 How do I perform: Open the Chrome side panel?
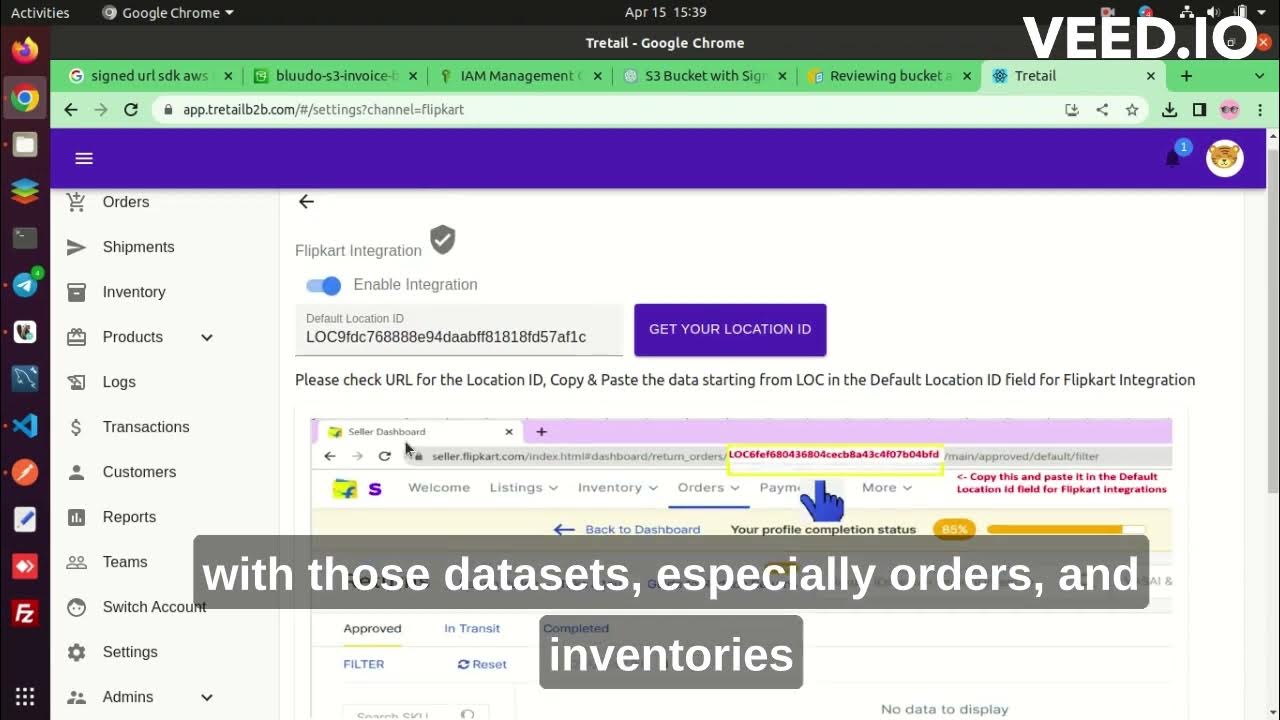coord(1199,110)
